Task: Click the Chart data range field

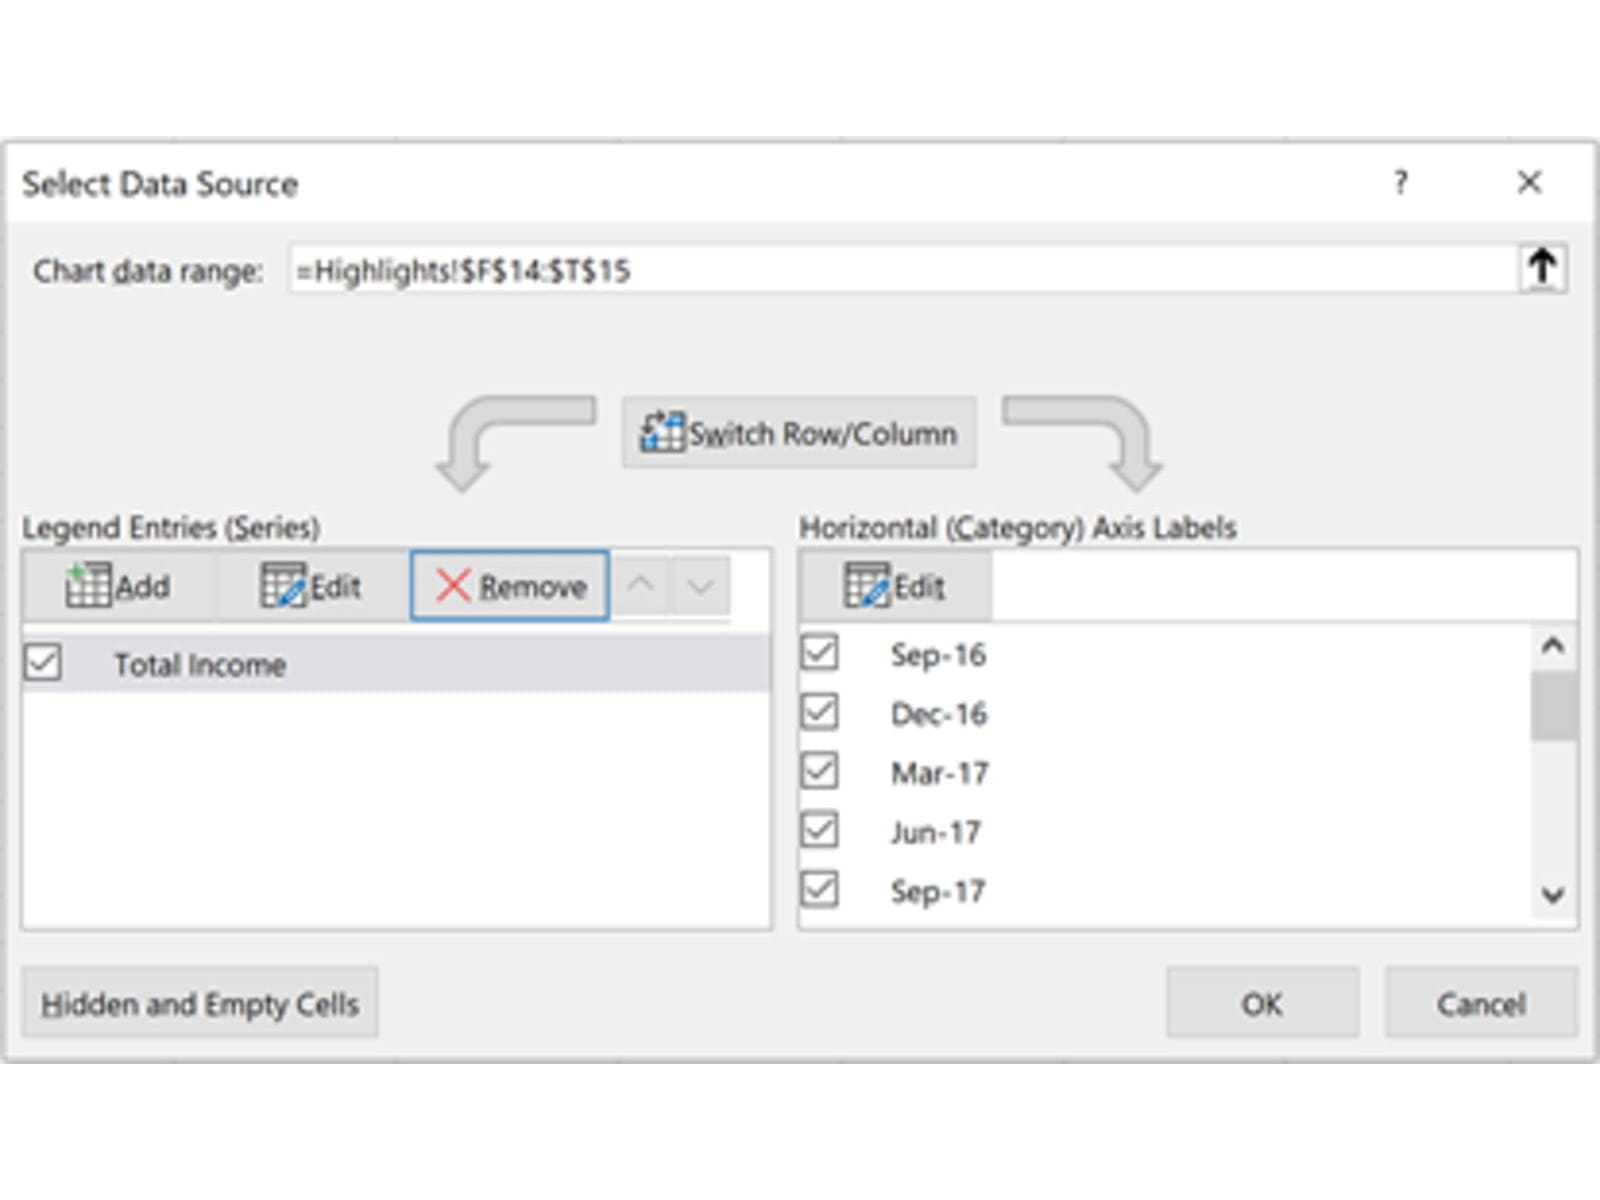Action: (x=900, y=270)
